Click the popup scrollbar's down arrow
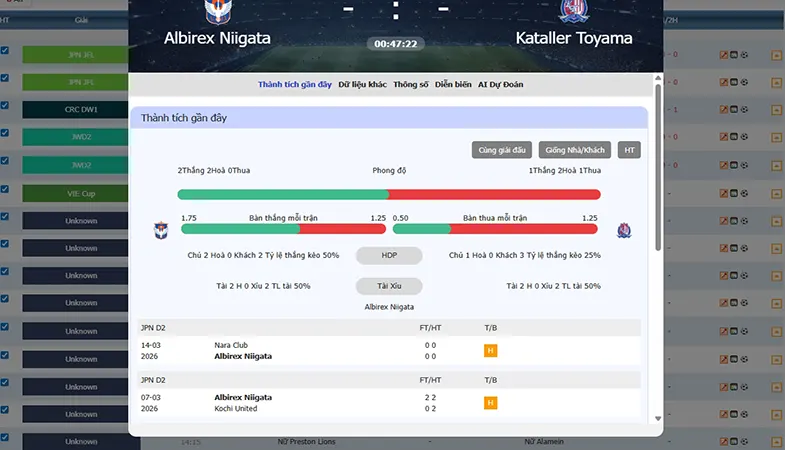This screenshot has height=450, width=785. click(658, 418)
